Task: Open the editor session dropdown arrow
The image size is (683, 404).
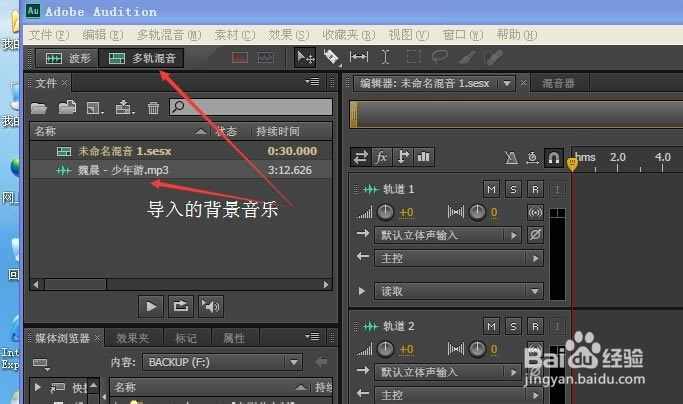Action: click(507, 83)
